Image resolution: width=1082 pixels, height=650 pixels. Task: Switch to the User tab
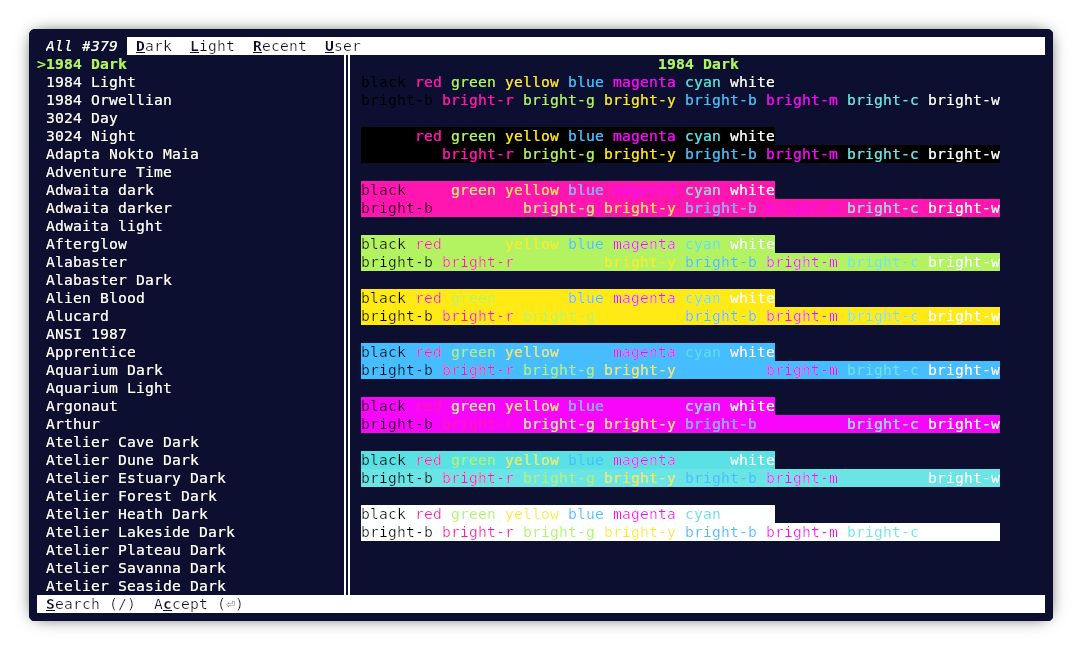pyautogui.click(x=342, y=46)
